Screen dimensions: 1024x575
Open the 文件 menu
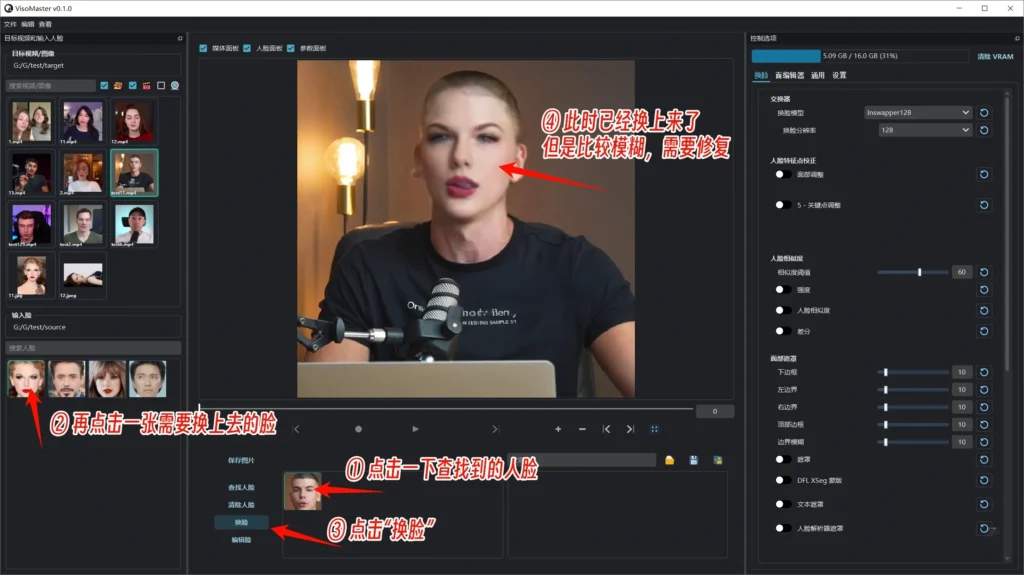pos(10,24)
